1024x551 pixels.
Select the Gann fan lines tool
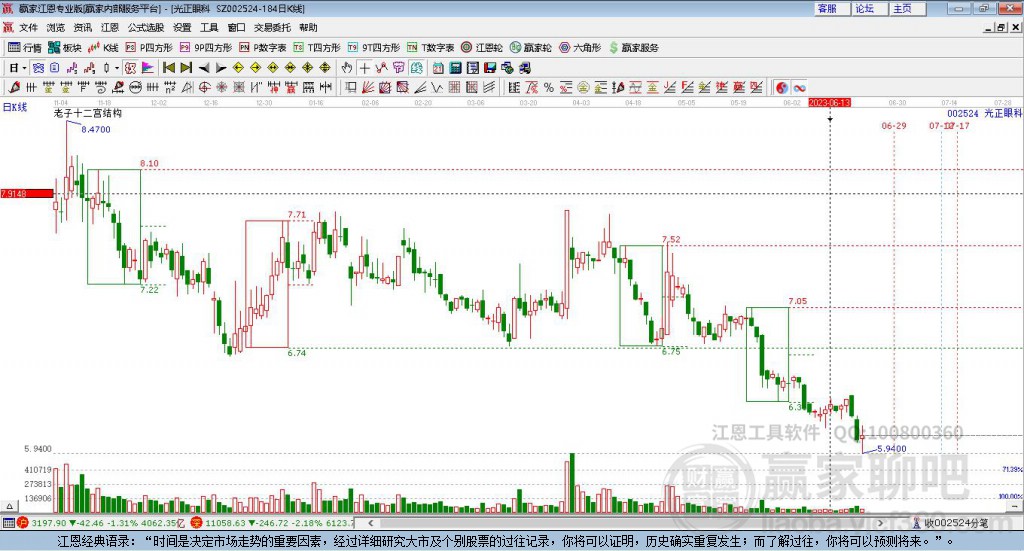[x=366, y=87]
